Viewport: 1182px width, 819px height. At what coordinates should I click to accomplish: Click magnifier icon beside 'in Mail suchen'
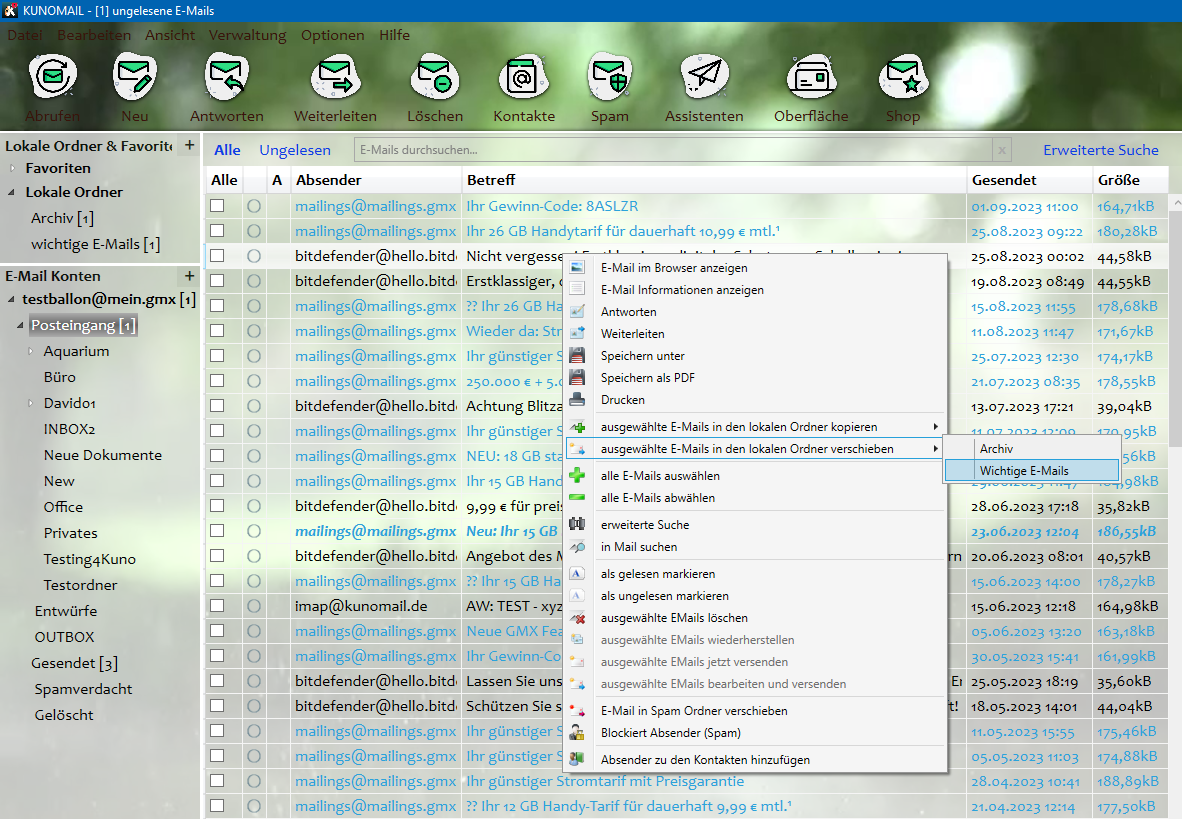[577, 547]
